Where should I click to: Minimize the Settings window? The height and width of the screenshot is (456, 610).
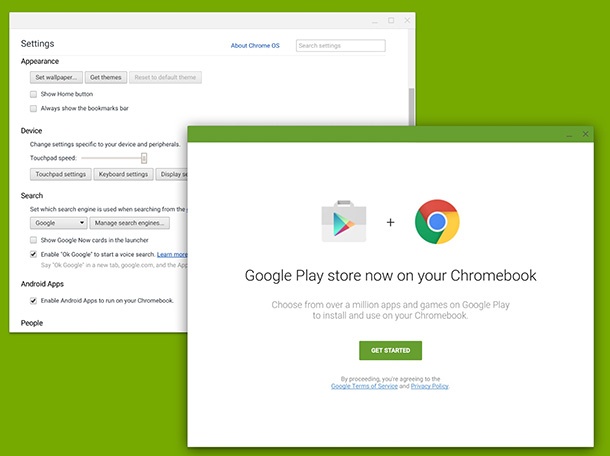click(x=375, y=21)
